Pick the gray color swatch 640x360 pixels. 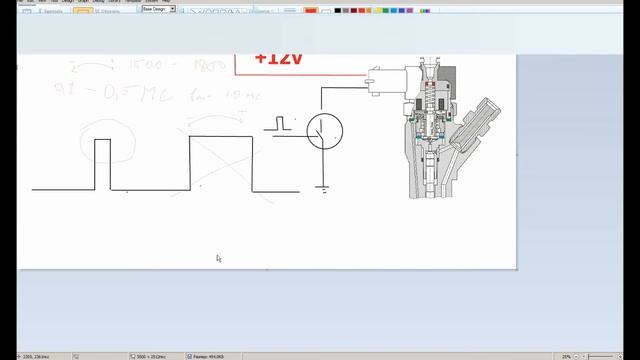click(x=346, y=10)
